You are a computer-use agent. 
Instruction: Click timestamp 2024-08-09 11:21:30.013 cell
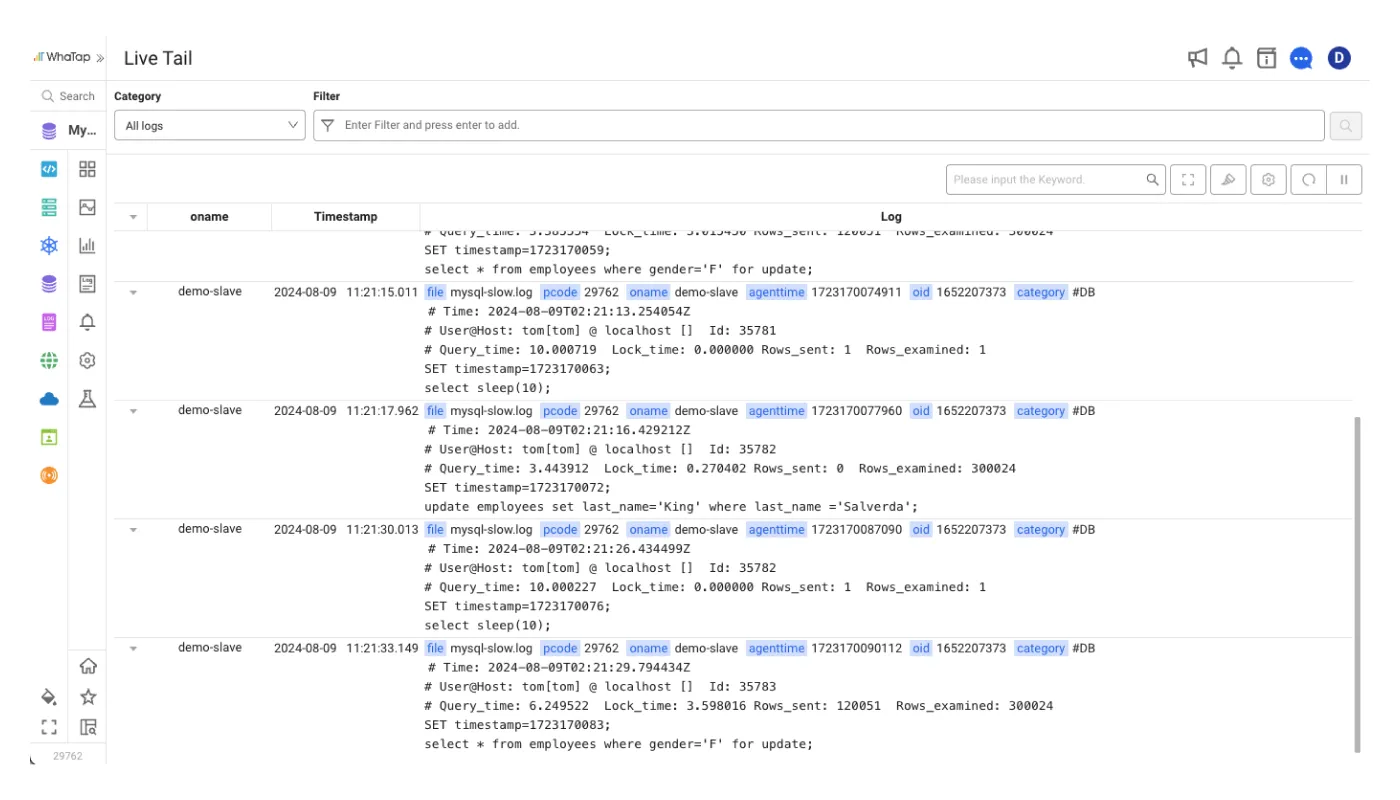coord(346,530)
